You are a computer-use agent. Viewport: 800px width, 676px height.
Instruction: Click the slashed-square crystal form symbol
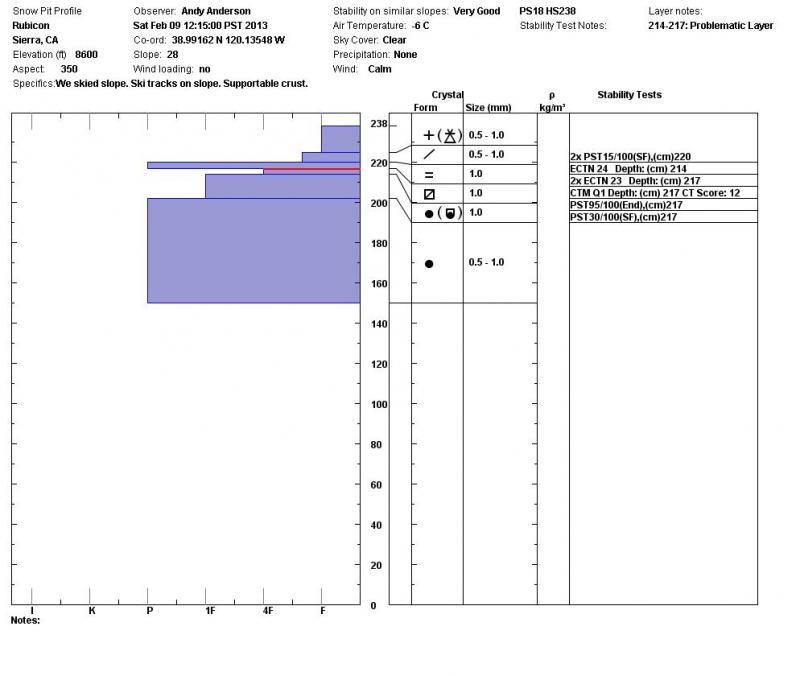pyautogui.click(x=429, y=193)
